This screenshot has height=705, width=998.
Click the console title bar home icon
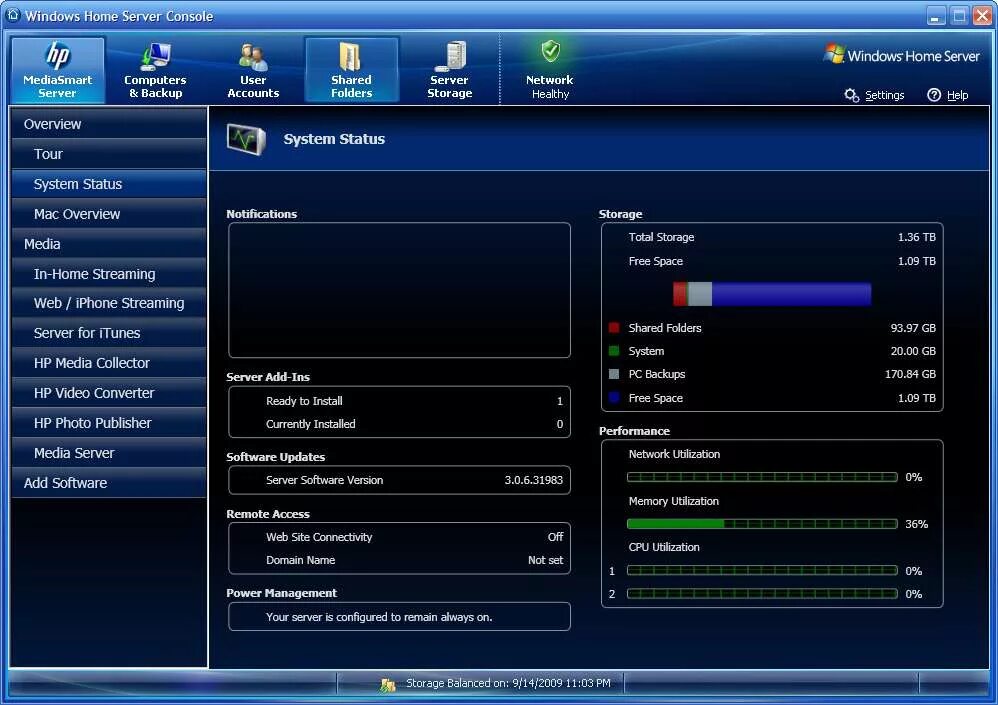13,14
